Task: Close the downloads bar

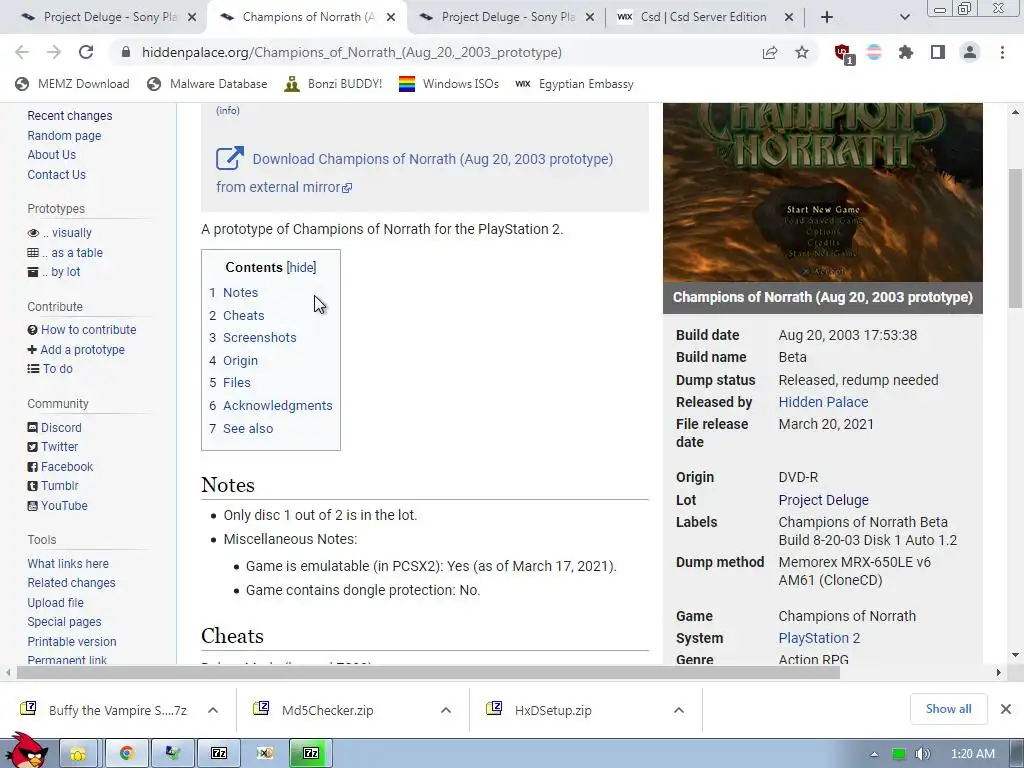Action: tap(1006, 709)
